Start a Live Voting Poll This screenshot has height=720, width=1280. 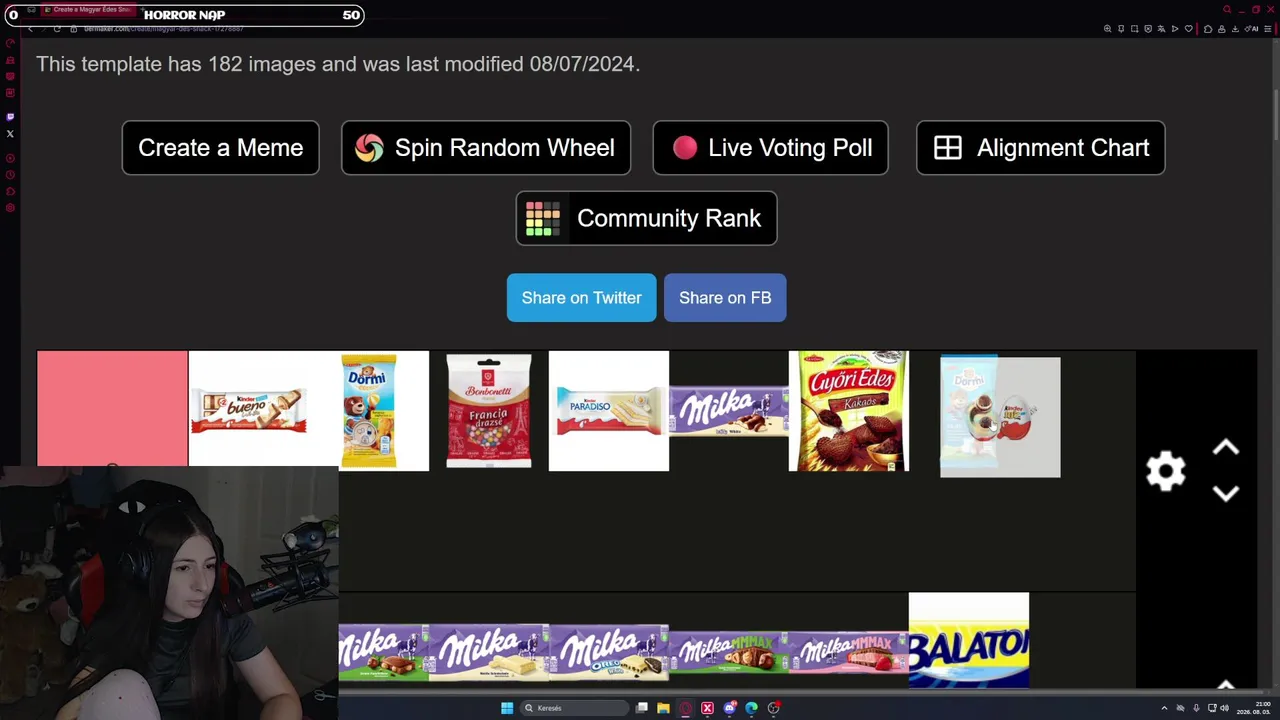(770, 148)
